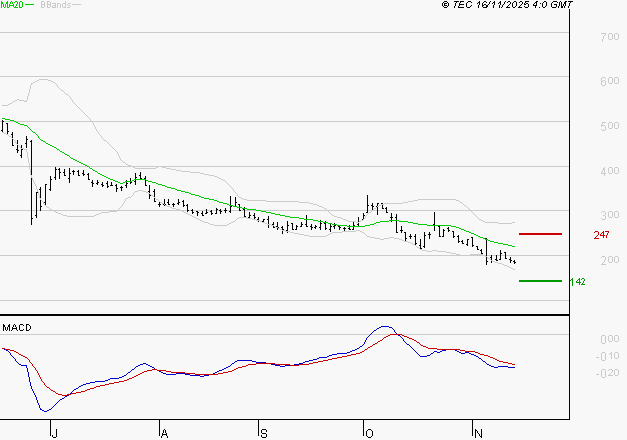Click the 300 price axis label
The width and height of the screenshot is (627, 440).
(610, 215)
